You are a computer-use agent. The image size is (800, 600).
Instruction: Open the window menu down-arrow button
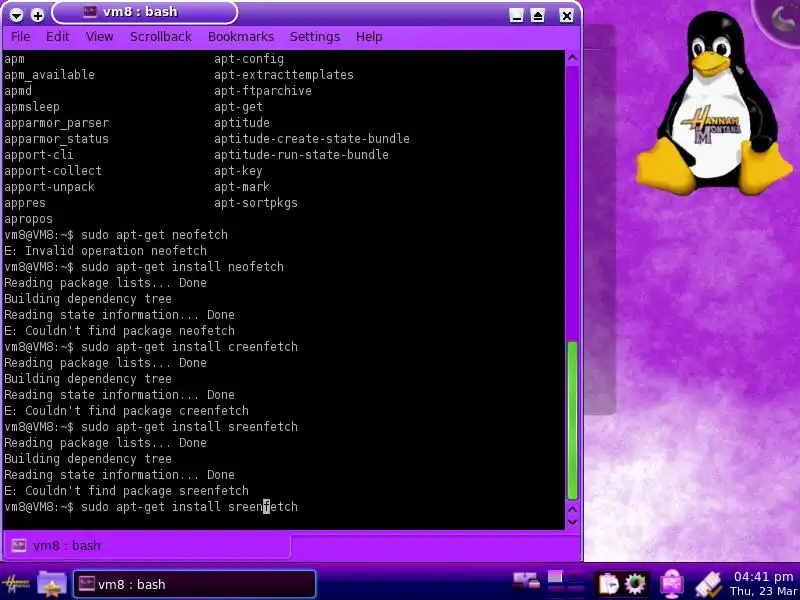16,15
